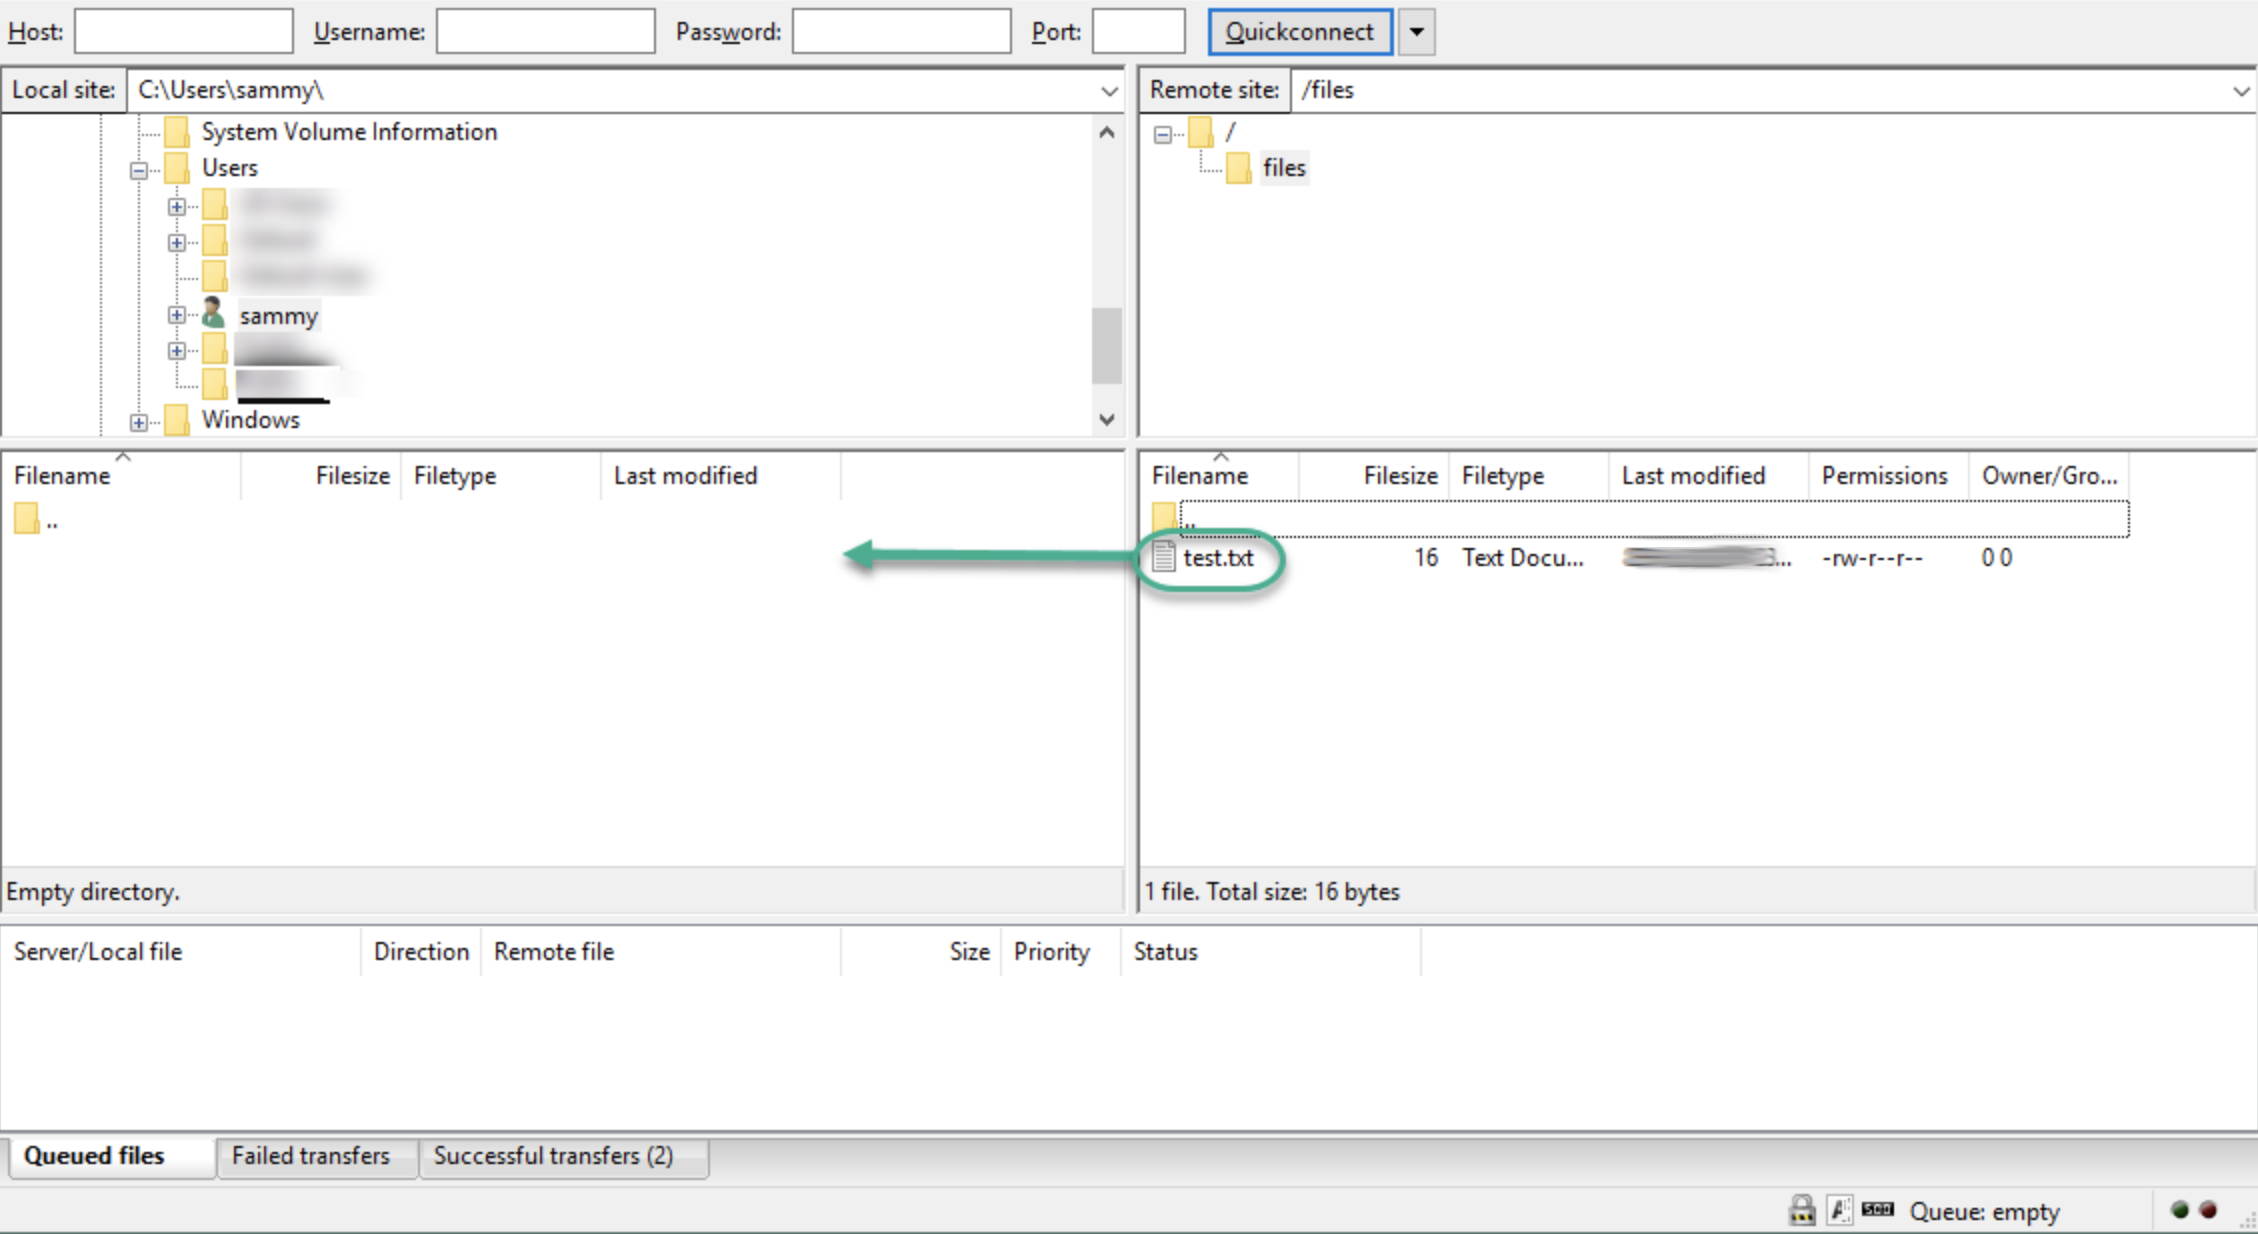Open the Local site path dropdown

(1109, 90)
